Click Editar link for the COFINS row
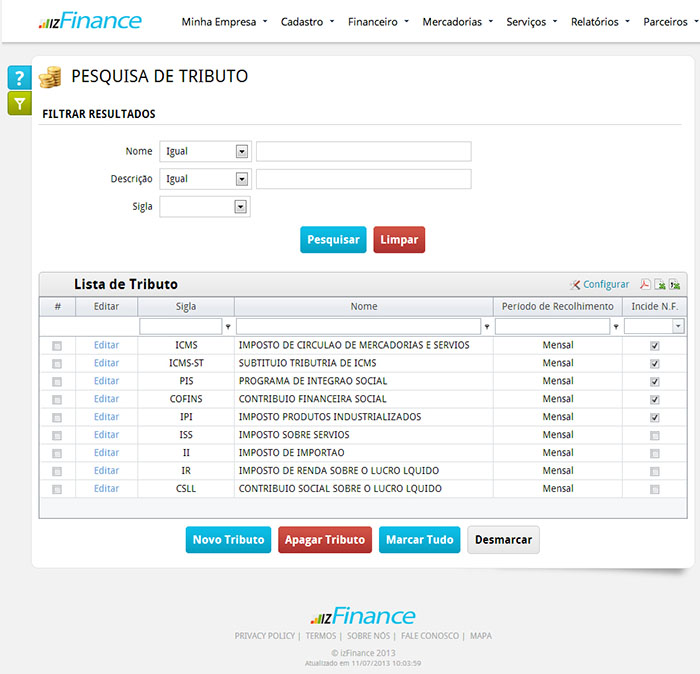This screenshot has height=674, width=700. (106, 399)
